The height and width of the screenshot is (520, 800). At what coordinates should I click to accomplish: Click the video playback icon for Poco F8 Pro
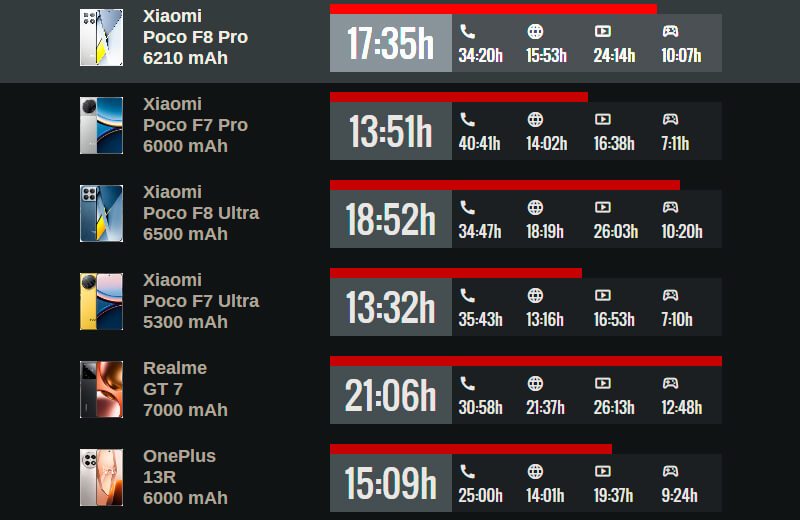pyautogui.click(x=602, y=31)
